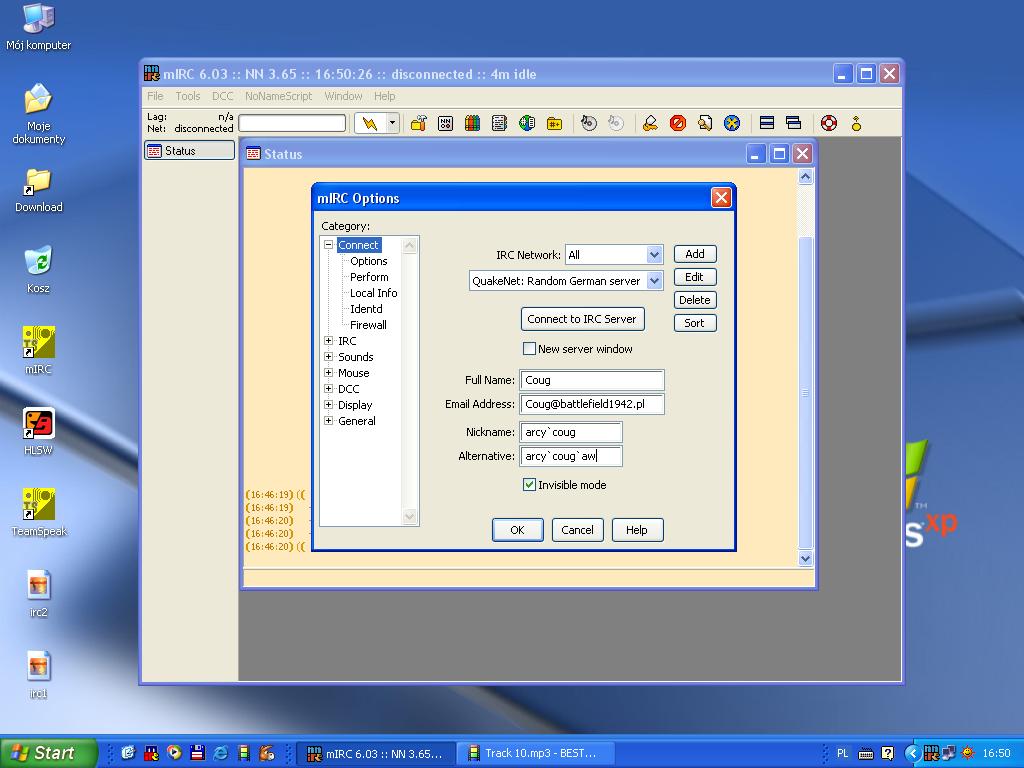Click the lifebuoy help icon in toolbar
Image resolution: width=1024 pixels, height=768 pixels.
[x=829, y=123]
